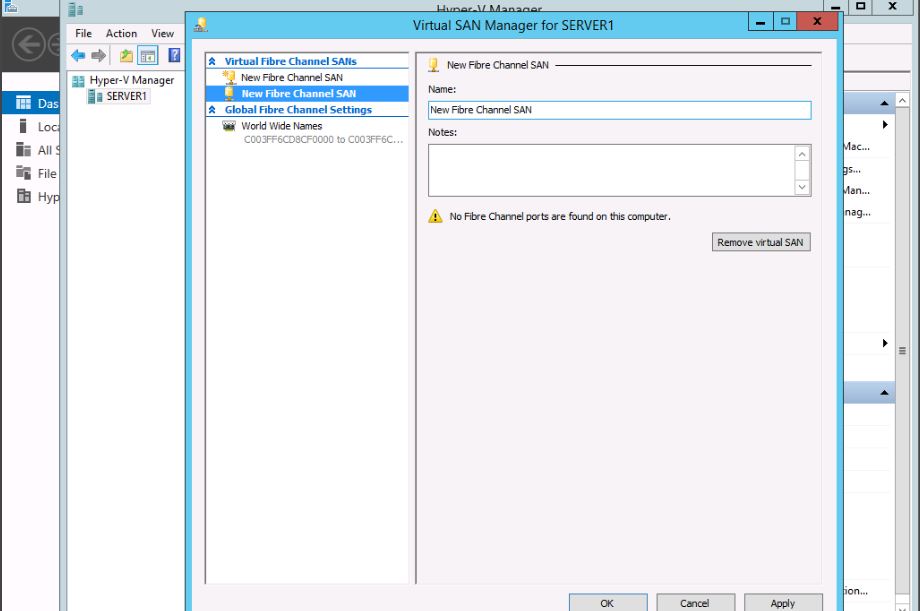The width and height of the screenshot is (920, 611).
Task: Minimize the Virtual SAN Manager dialog
Action: coord(761,22)
